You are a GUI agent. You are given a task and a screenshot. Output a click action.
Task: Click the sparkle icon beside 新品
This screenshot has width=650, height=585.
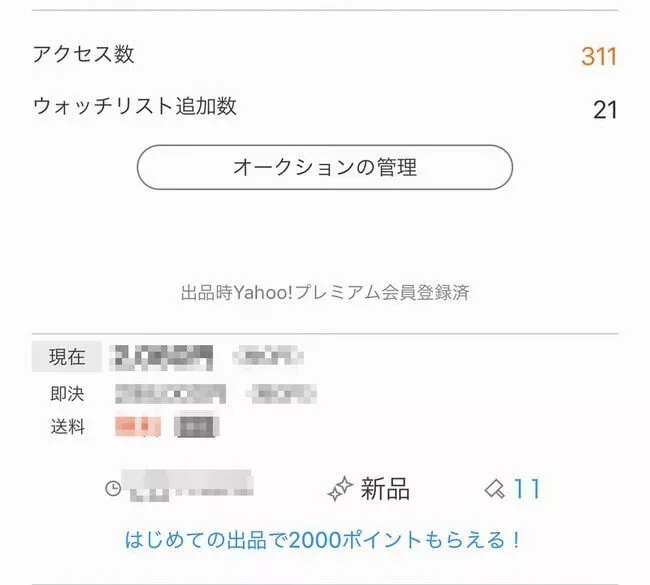(x=340, y=489)
